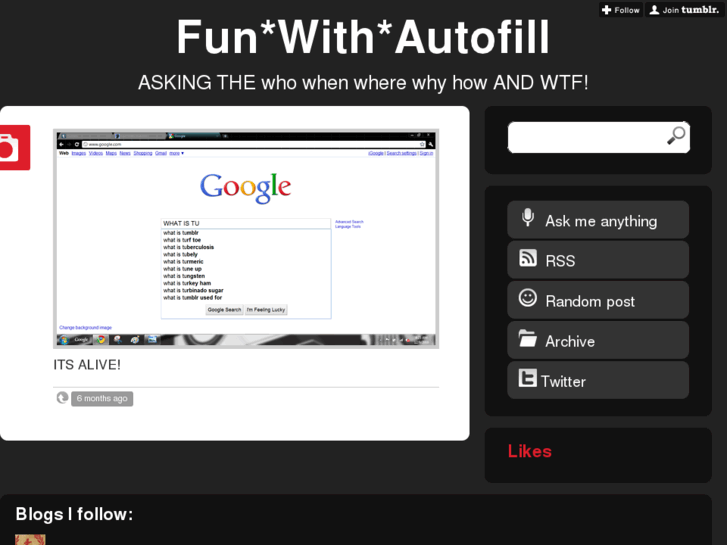Click the 'ITS ALIVE!' caption text
Viewport: 727px width, 545px height.
[x=87, y=365]
